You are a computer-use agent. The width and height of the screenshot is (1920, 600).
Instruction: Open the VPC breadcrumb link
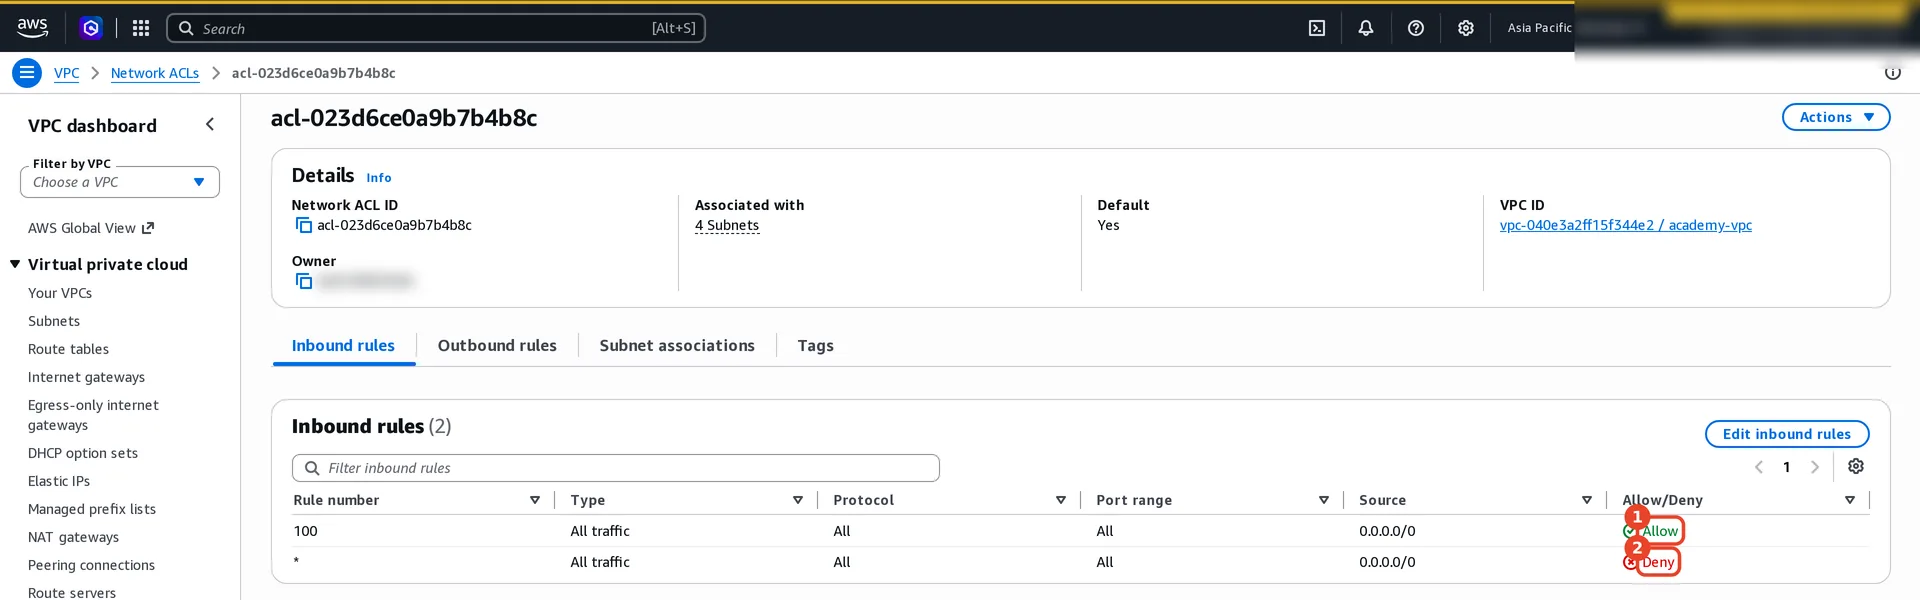(x=66, y=73)
